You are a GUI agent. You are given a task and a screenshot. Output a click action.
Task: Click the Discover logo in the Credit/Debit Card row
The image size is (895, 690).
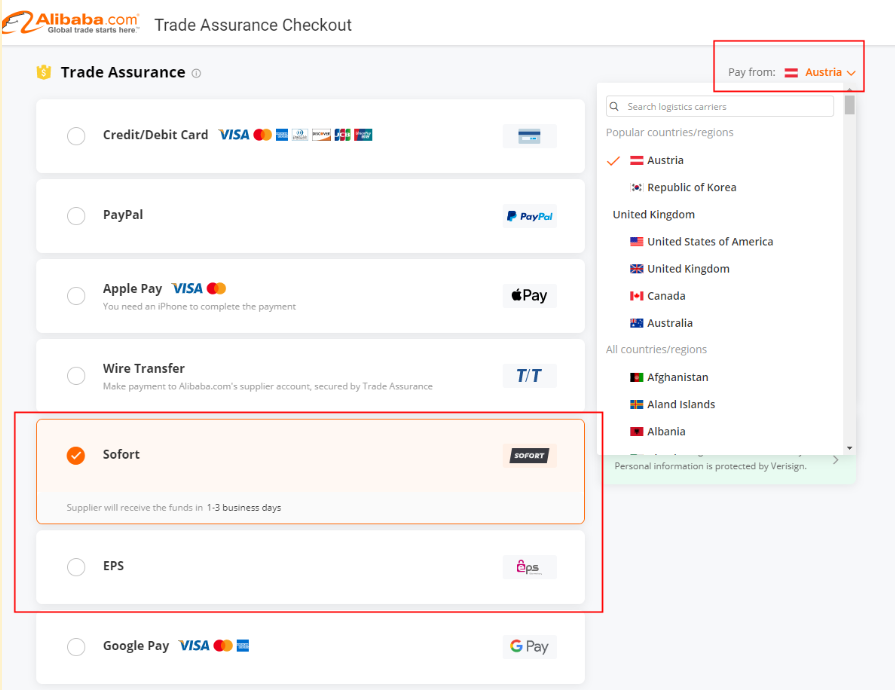[321, 135]
